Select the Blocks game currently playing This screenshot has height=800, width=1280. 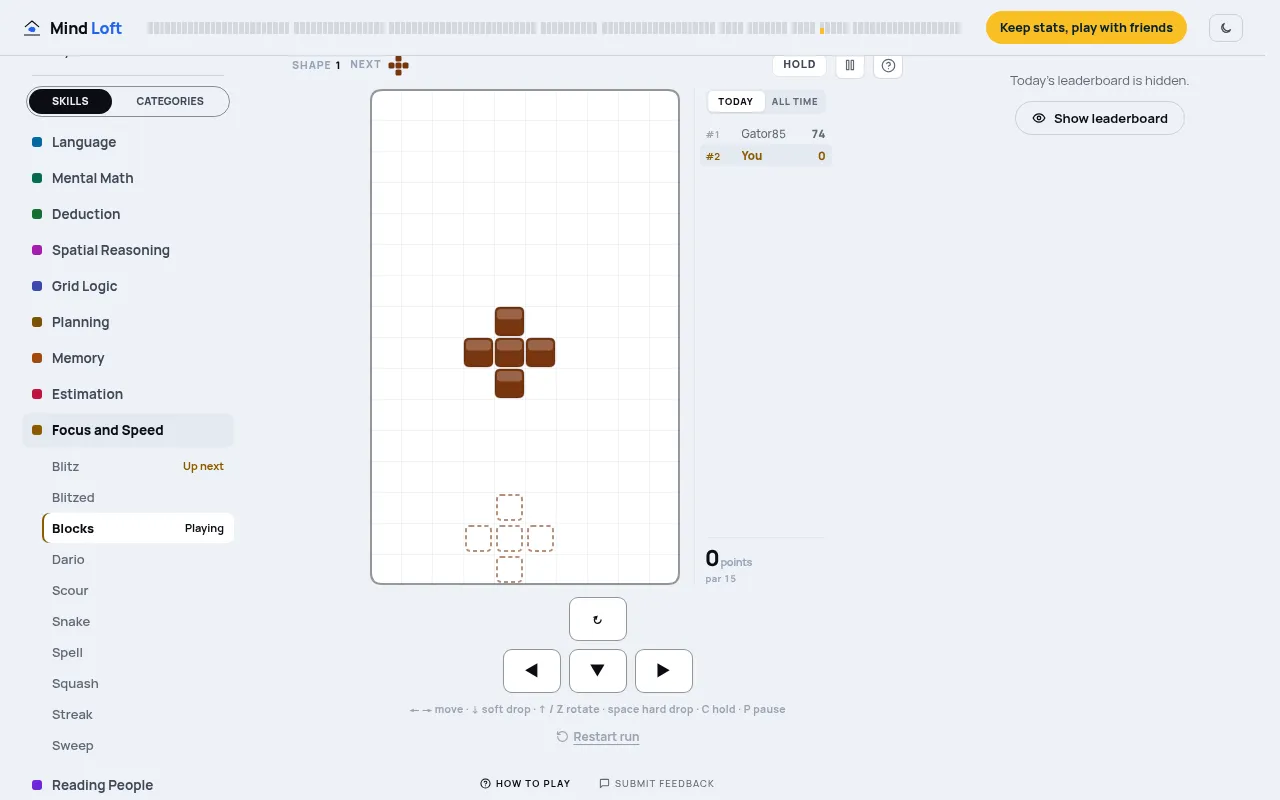(x=138, y=528)
